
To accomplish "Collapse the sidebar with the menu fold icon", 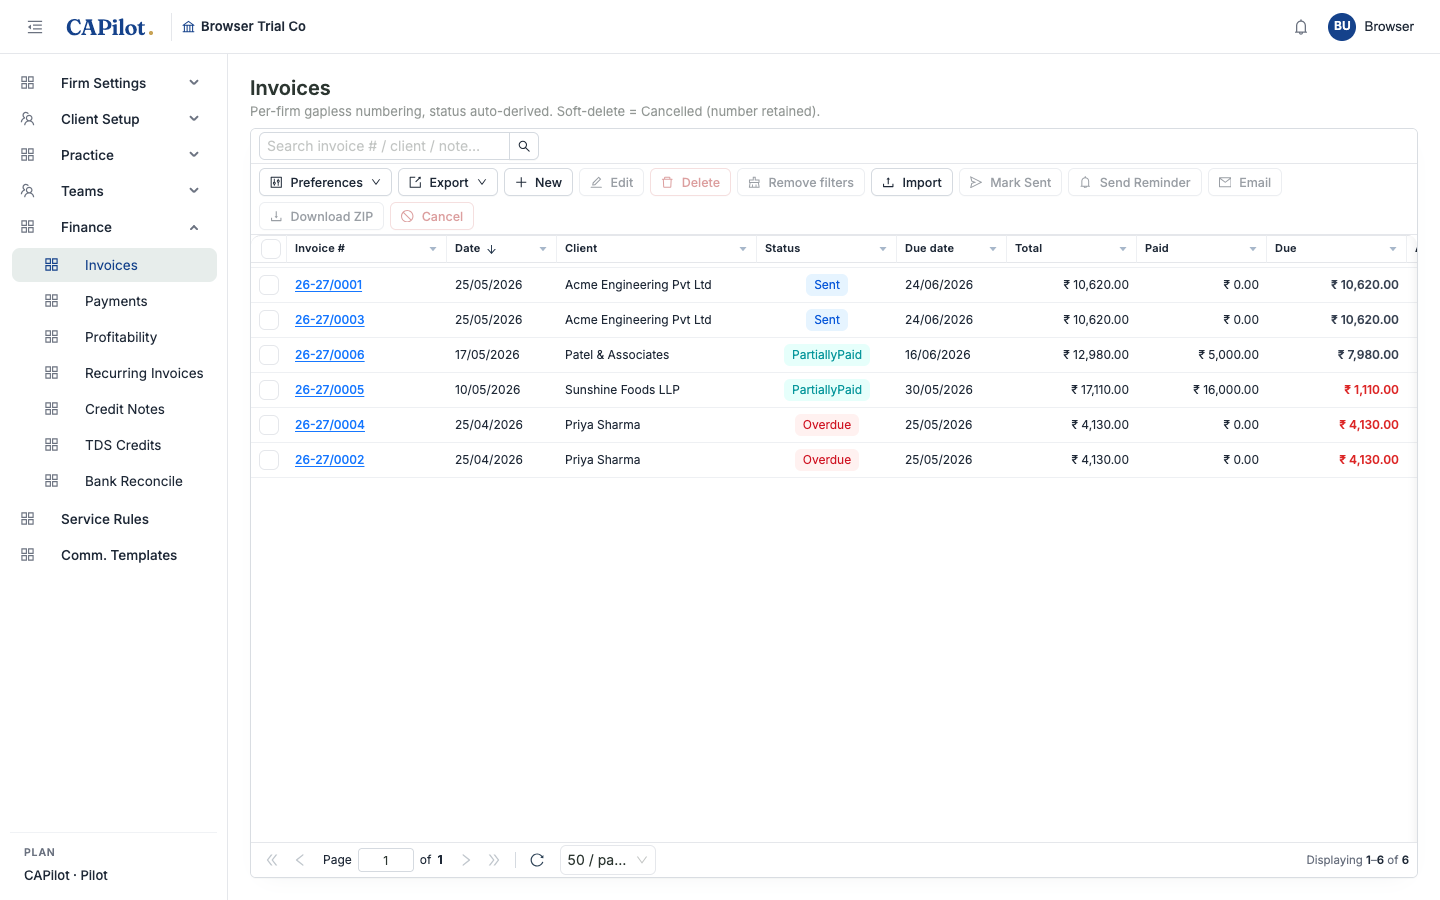I will click(x=35, y=27).
